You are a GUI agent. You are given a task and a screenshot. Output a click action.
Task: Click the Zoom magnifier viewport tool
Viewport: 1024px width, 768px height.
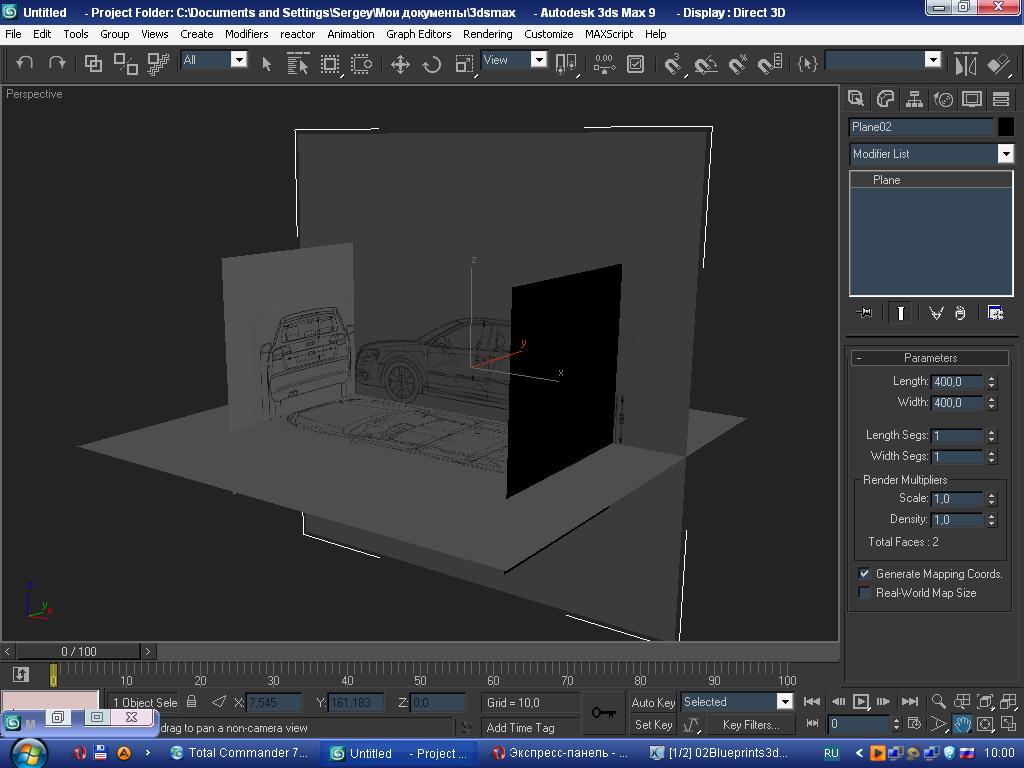click(x=939, y=702)
